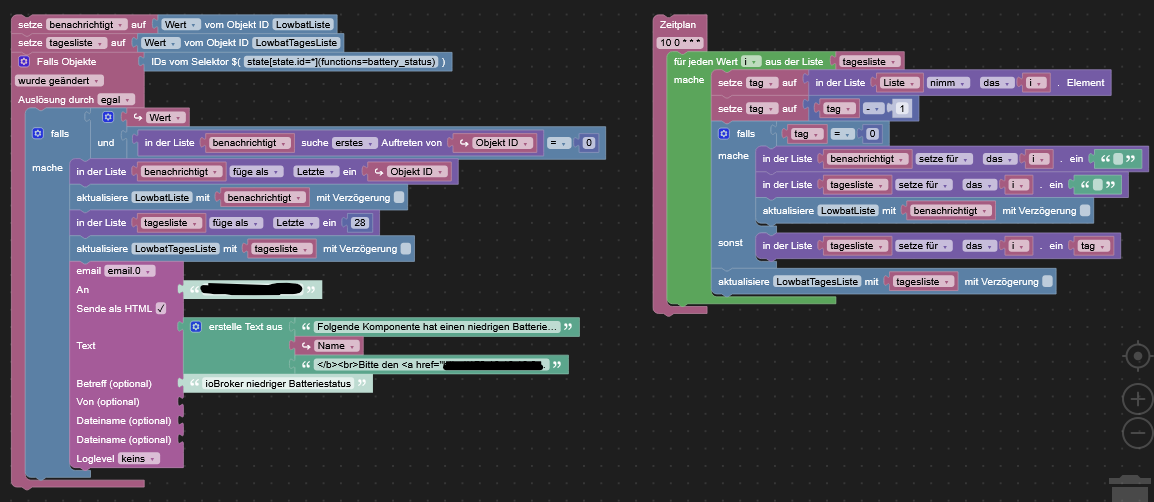1154x502 pixels.
Task: Open the nimm dropdown in the Liste block
Action: point(950,83)
